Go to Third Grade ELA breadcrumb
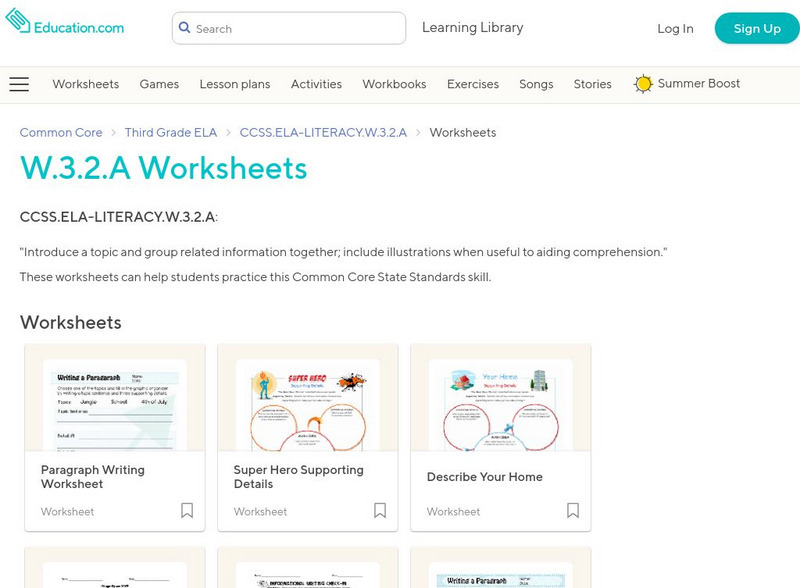This screenshot has height=588, width=800. click(x=171, y=133)
